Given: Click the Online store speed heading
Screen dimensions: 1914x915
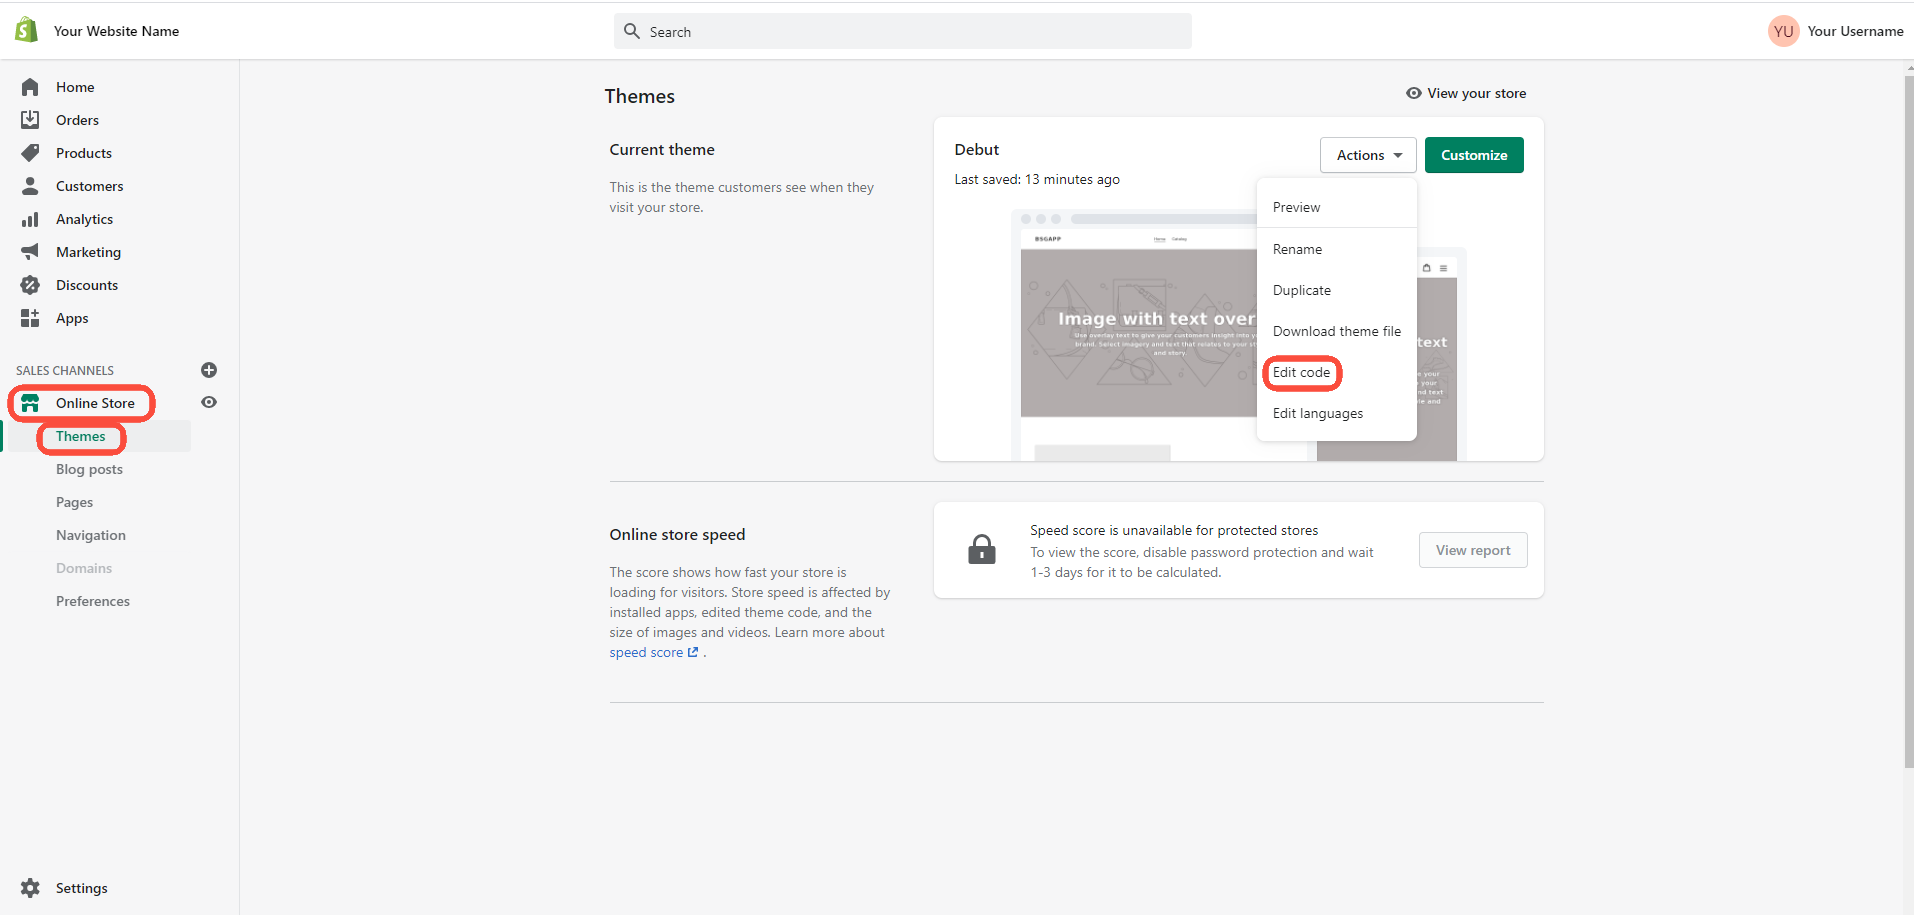Looking at the screenshot, I should 677,534.
